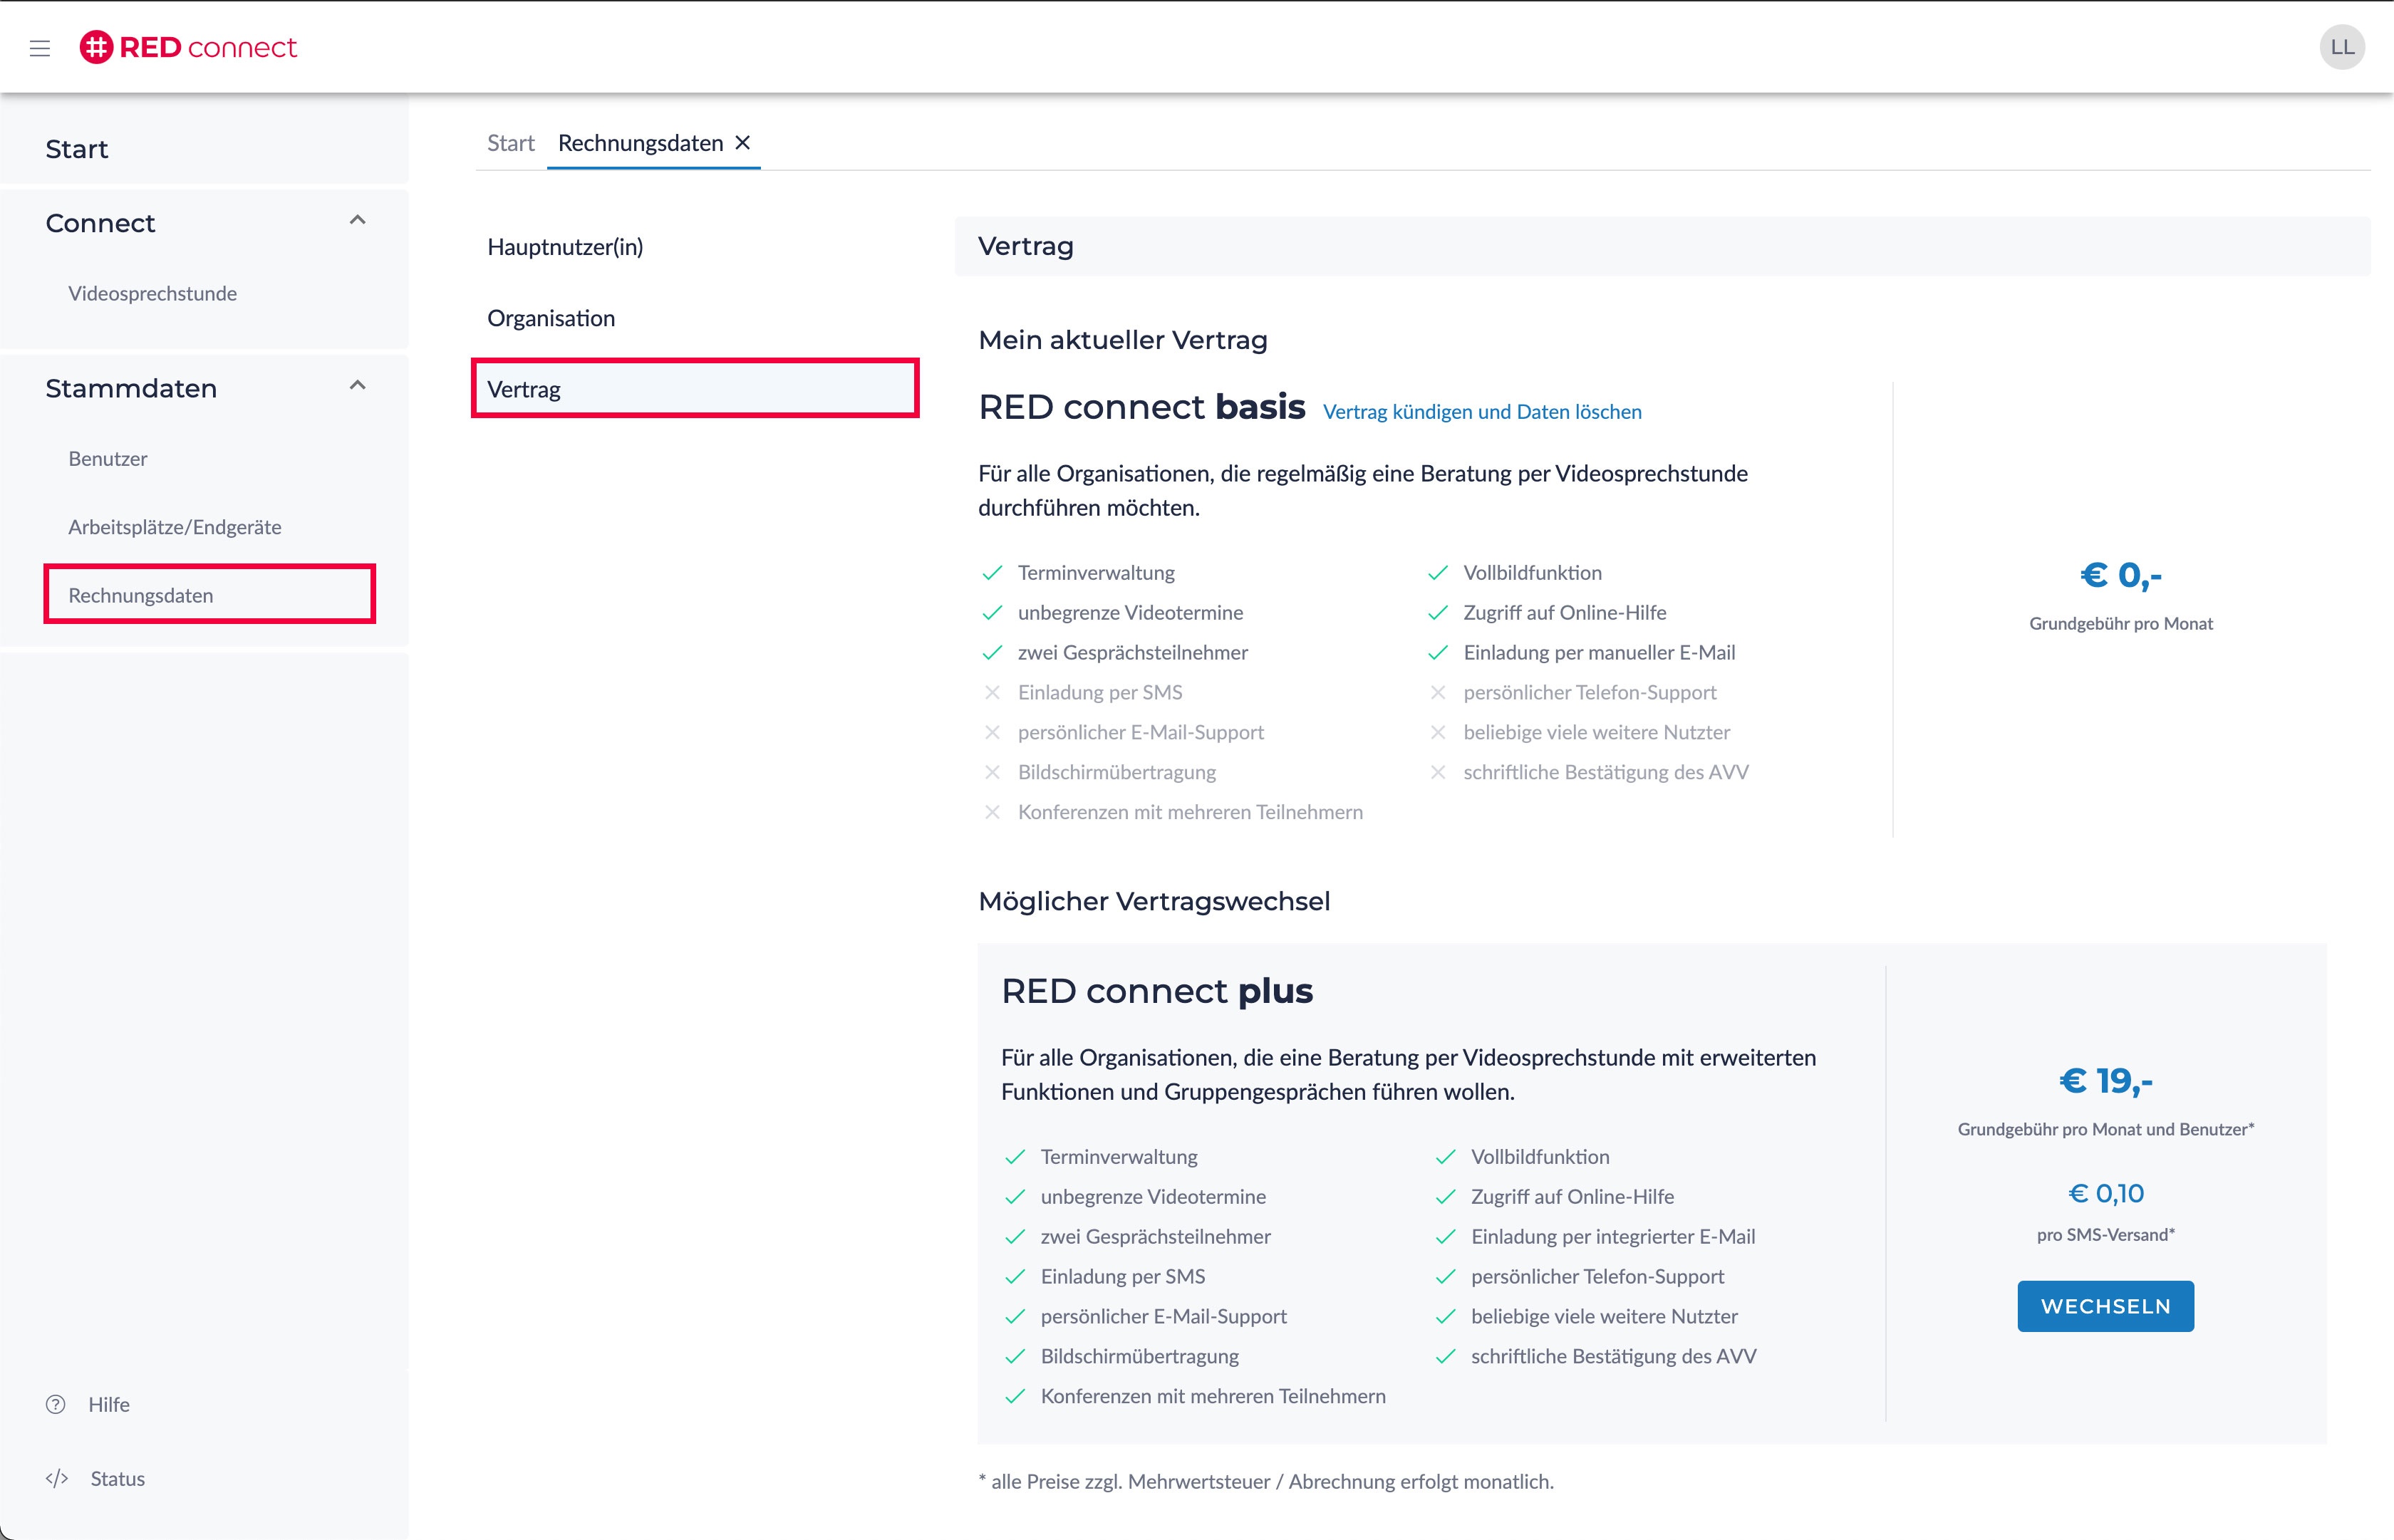Close the Rechnungsdaten tab with X
This screenshot has width=2394, height=1540.
click(x=743, y=143)
